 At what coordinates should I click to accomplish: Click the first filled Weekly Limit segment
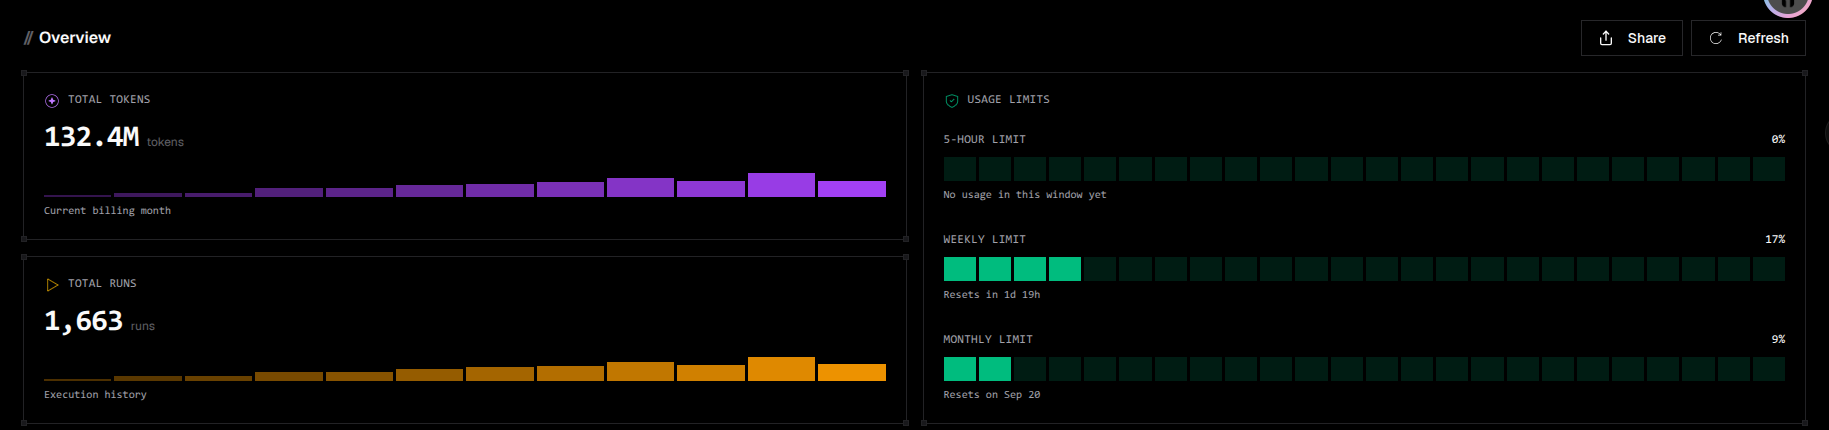[960, 269]
